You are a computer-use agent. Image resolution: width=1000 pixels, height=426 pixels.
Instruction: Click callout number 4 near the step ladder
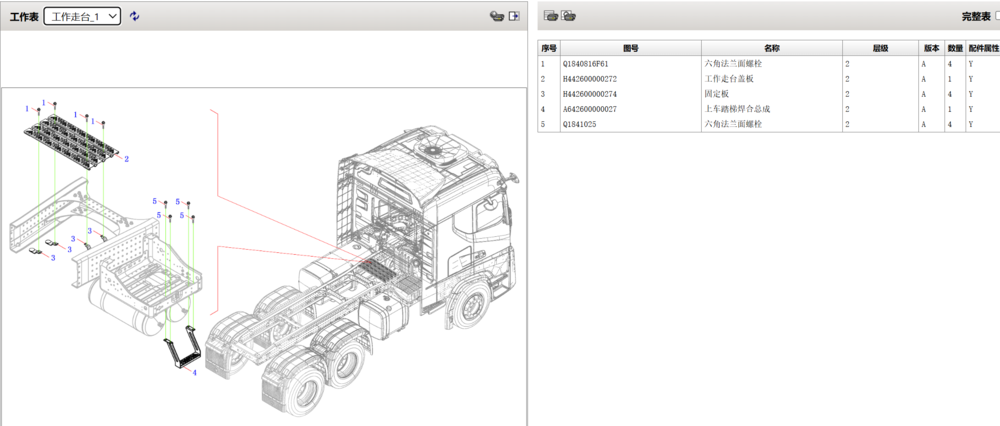[194, 373]
